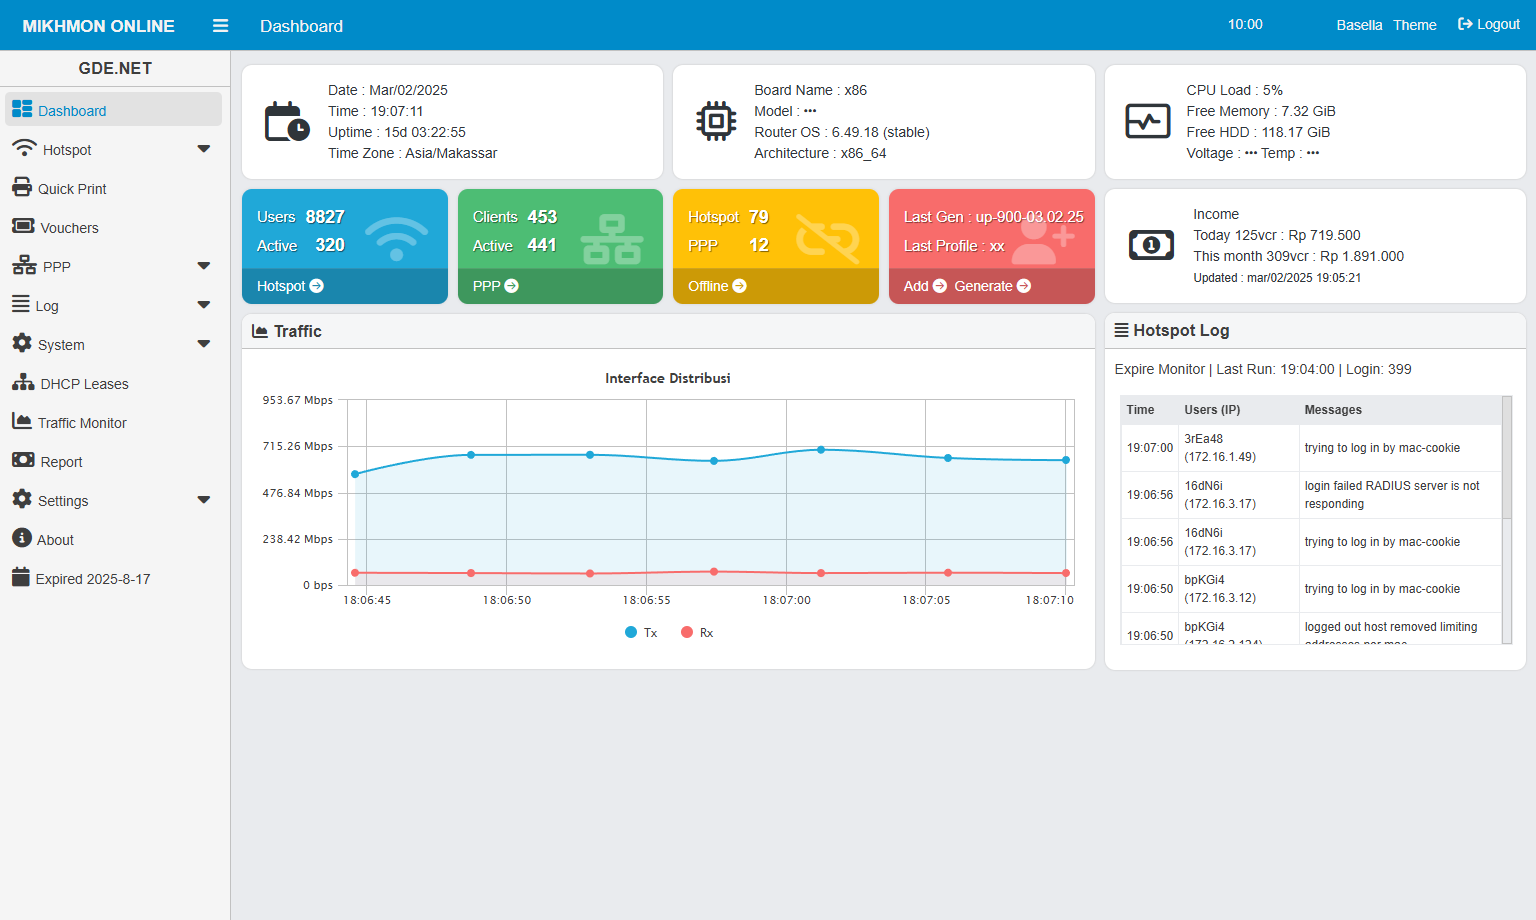Toggle the Rx series in chart legend
1536x920 pixels.
[x=697, y=633]
